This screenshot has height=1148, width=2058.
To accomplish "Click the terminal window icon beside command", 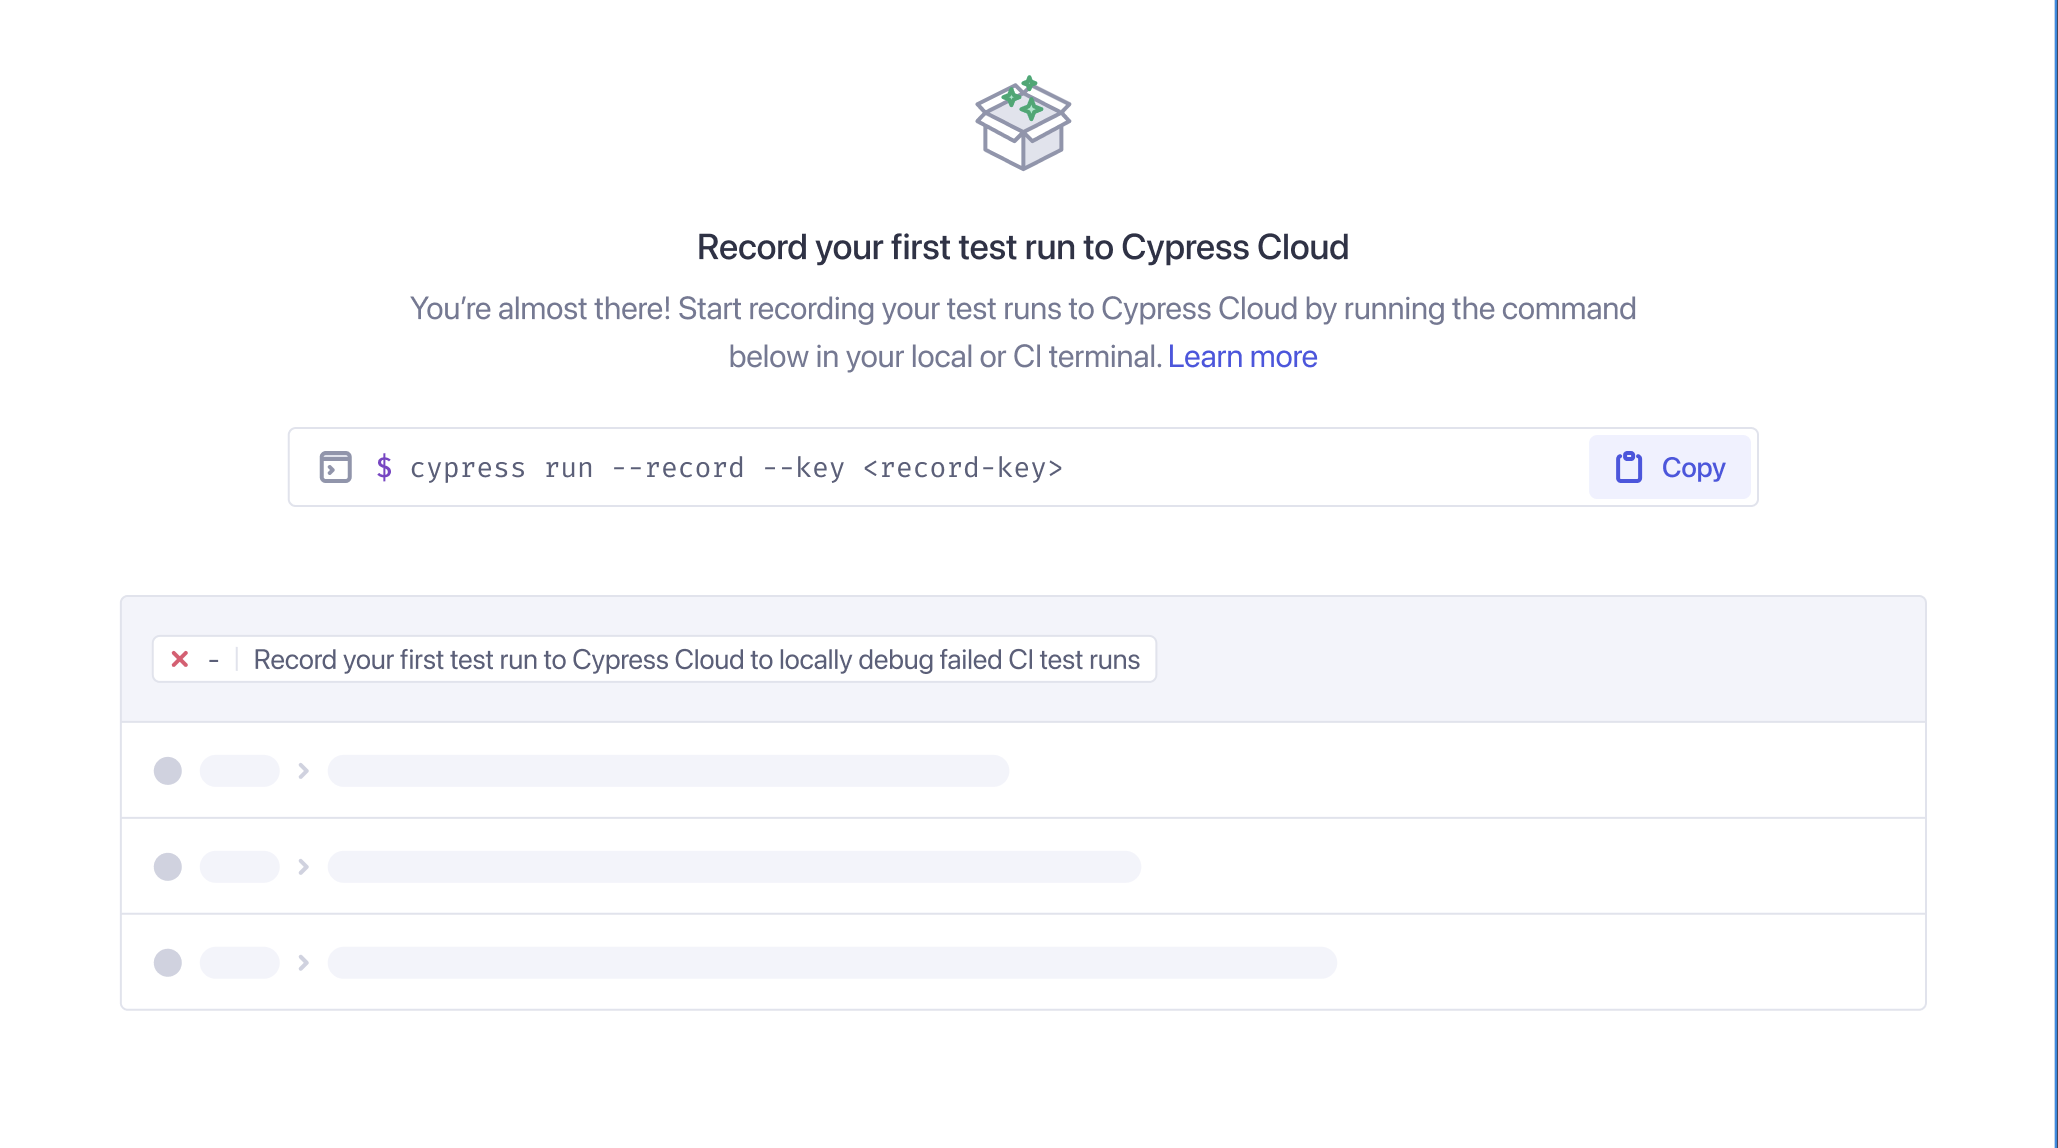I will 335,467.
